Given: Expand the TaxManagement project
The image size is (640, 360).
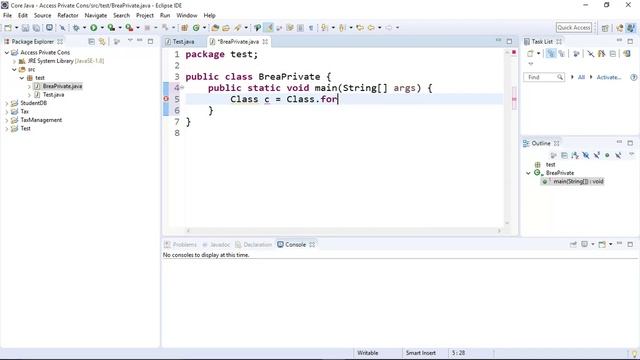Looking at the screenshot, I should (x=7, y=120).
